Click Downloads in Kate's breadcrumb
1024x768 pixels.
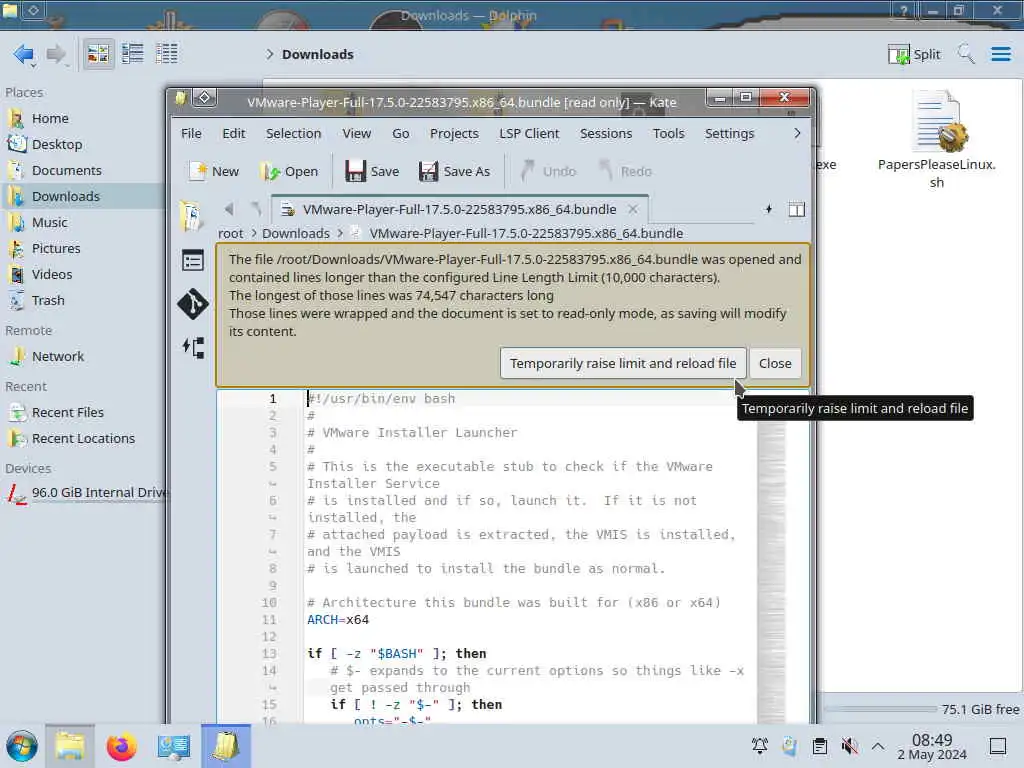click(296, 233)
